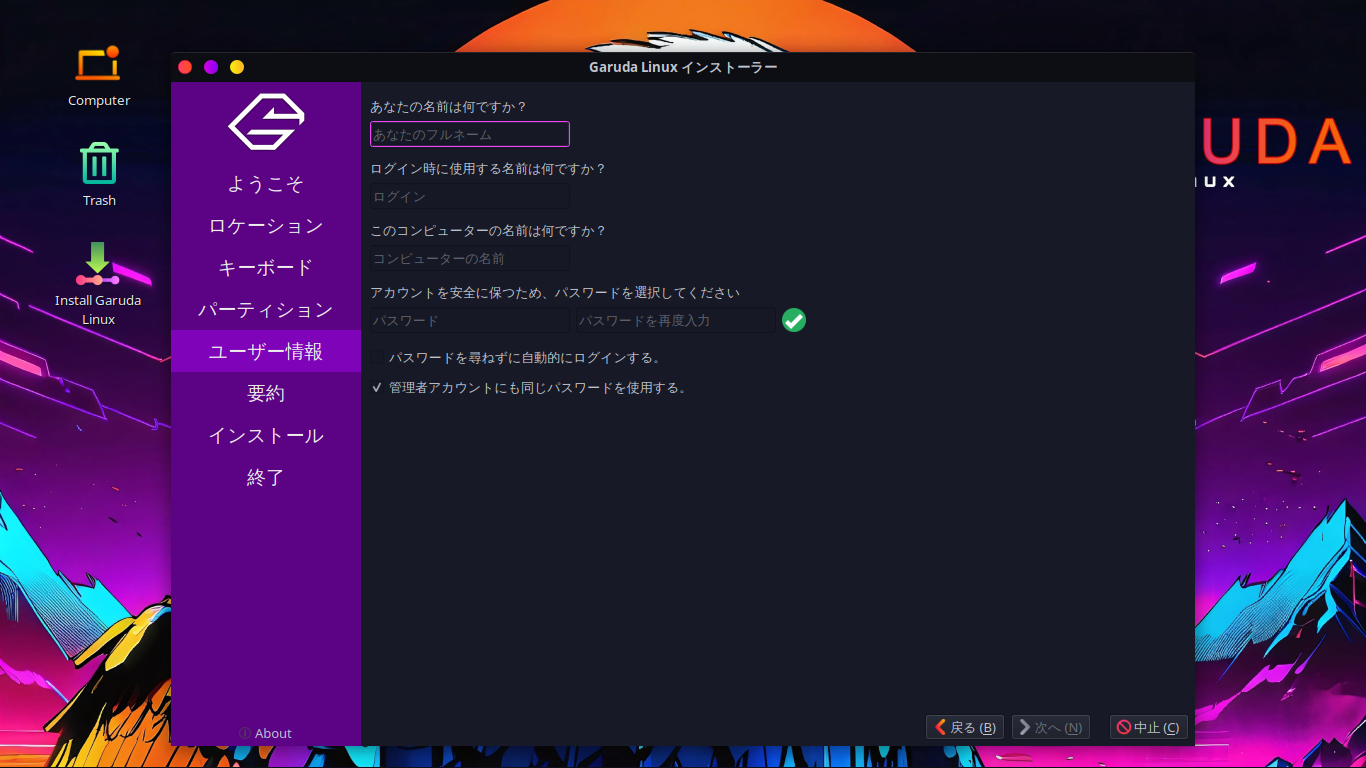Image resolution: width=1366 pixels, height=768 pixels.
Task: Select the パーティション step in the sidebar
Action: pos(266,310)
